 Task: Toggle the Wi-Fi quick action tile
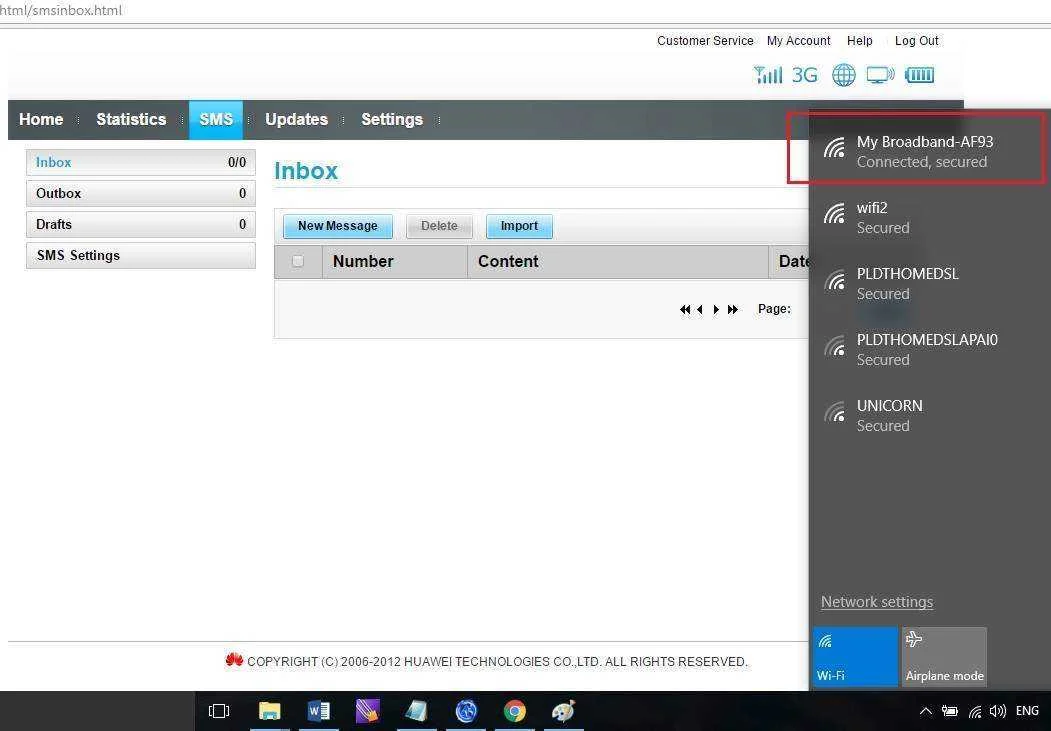[855, 657]
